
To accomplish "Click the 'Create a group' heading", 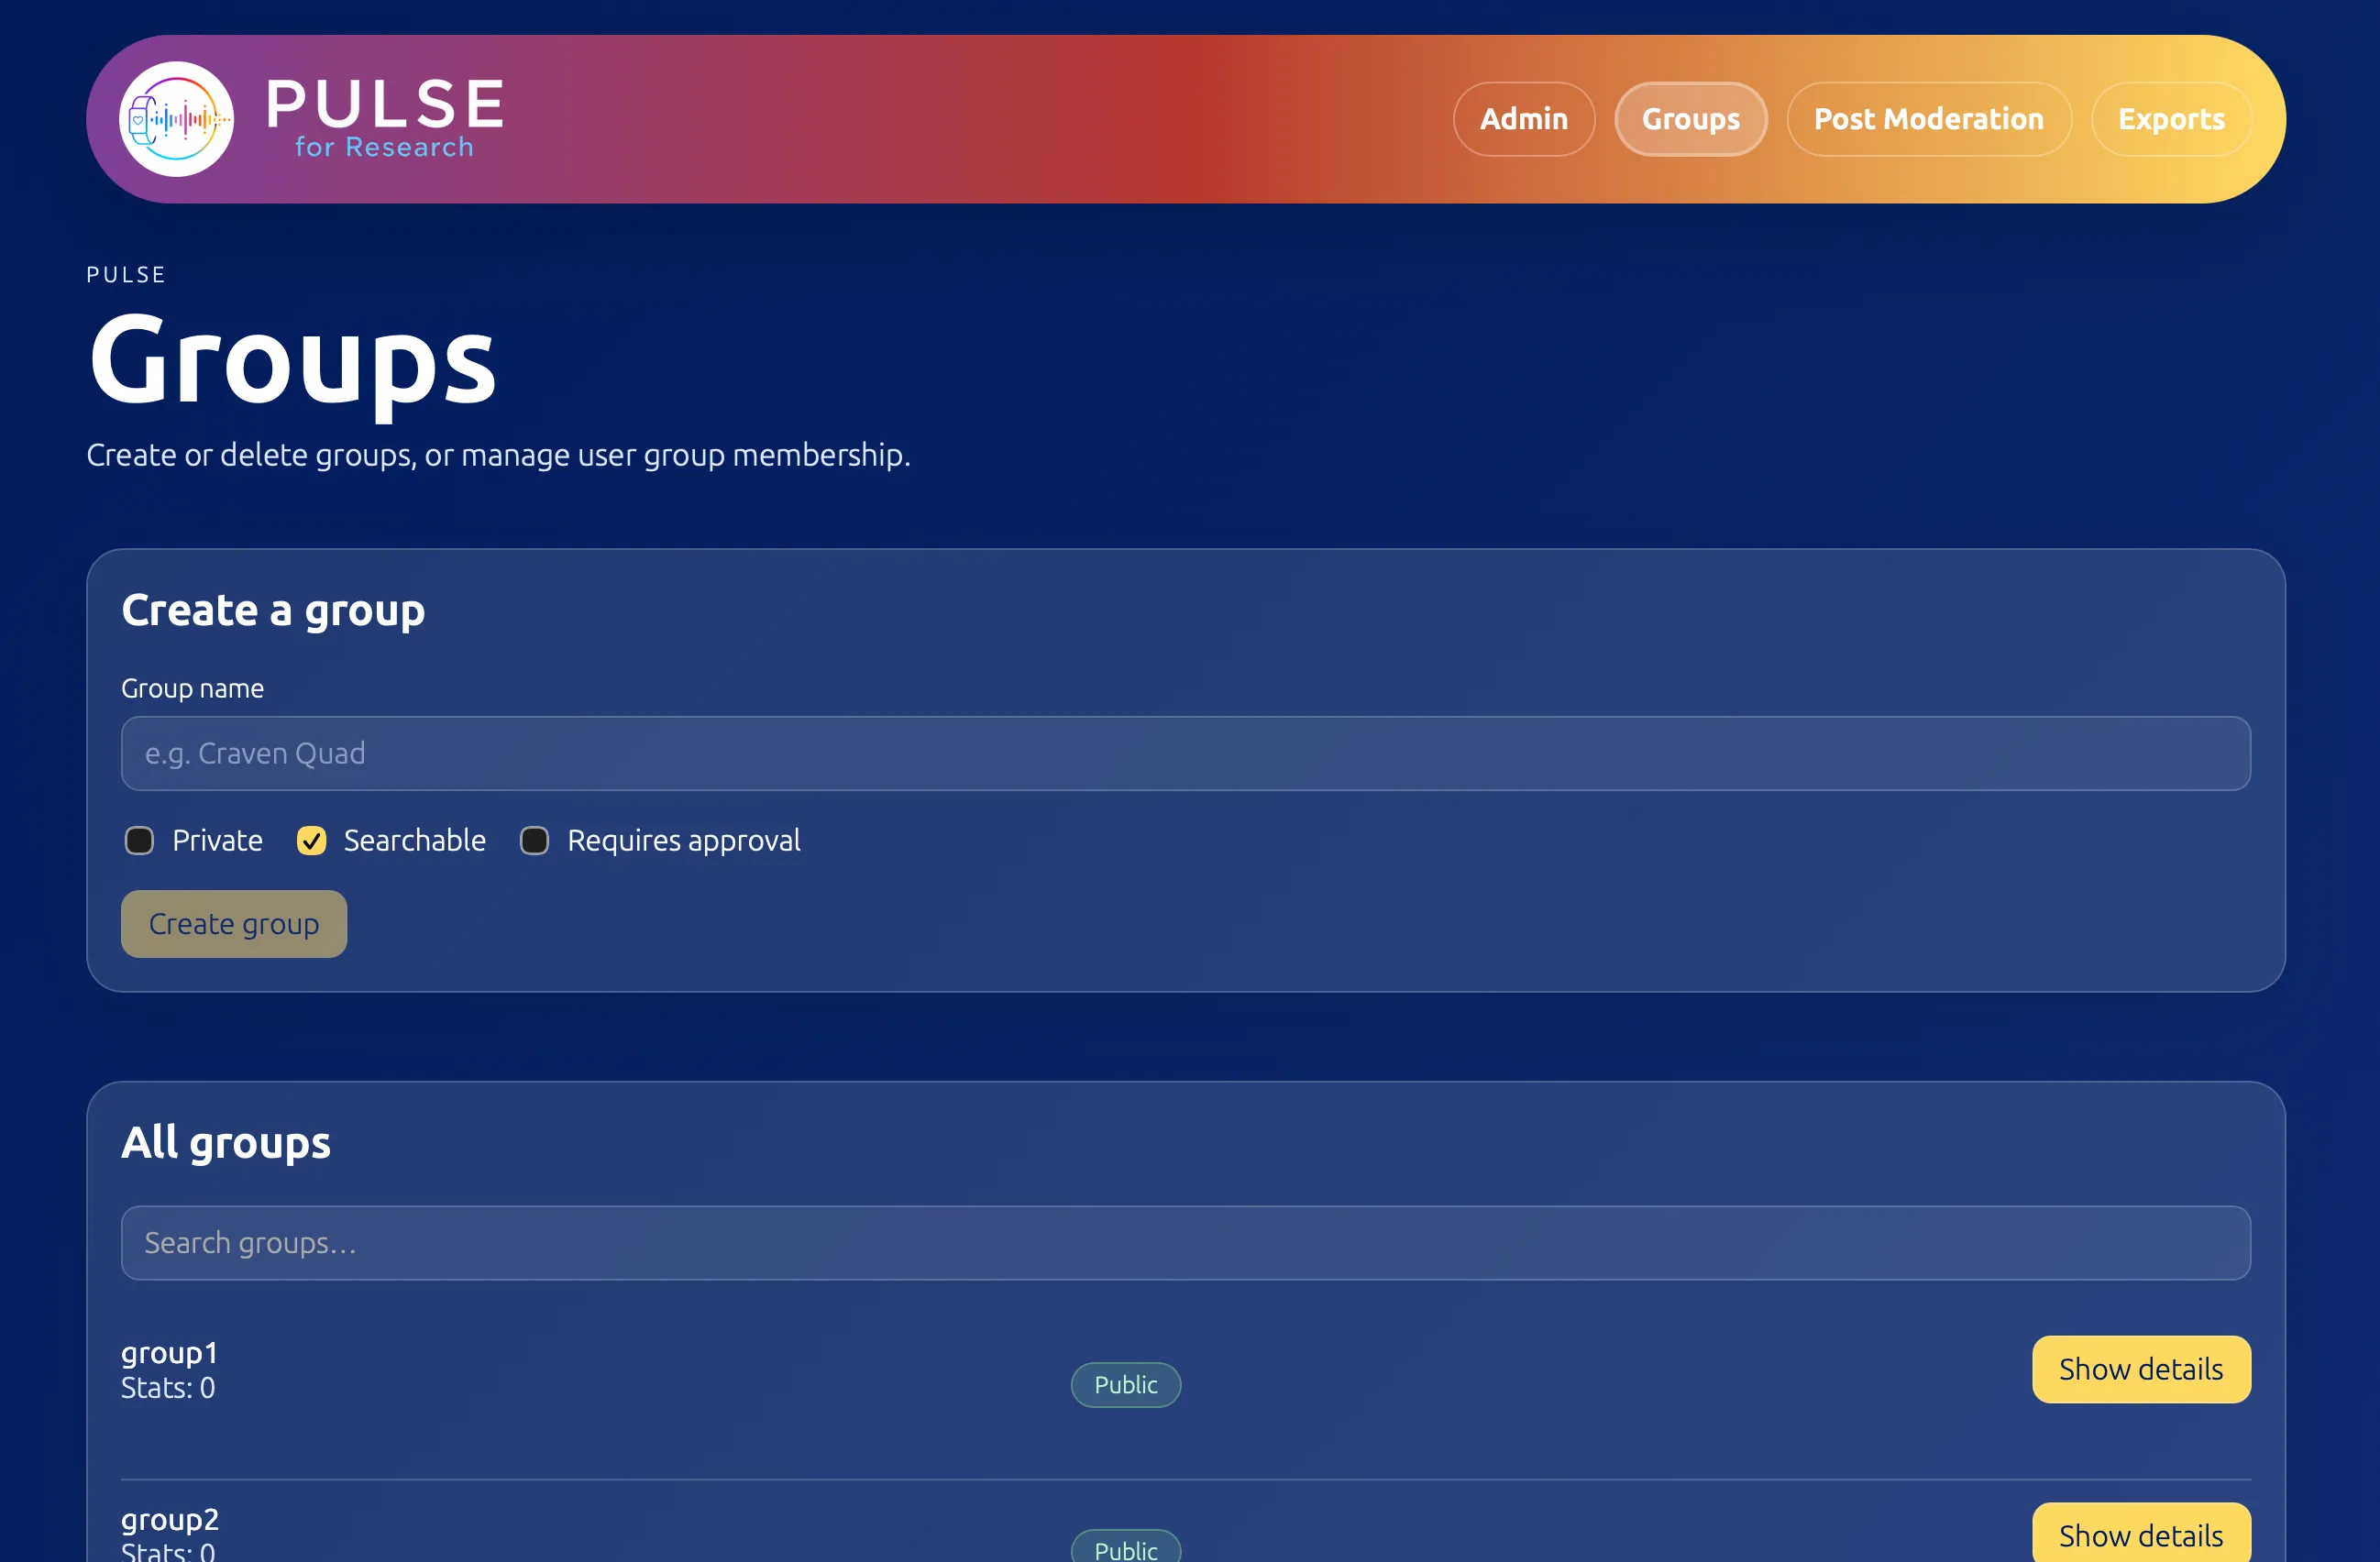I will click(273, 610).
